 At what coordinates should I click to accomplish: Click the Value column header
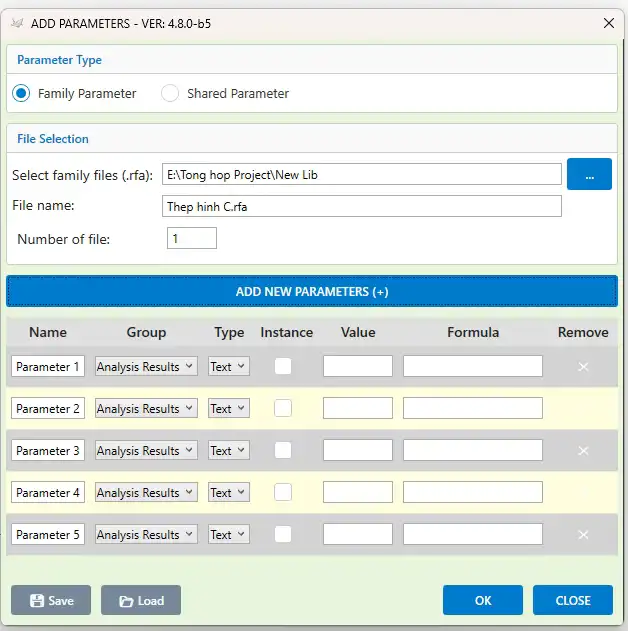358,332
